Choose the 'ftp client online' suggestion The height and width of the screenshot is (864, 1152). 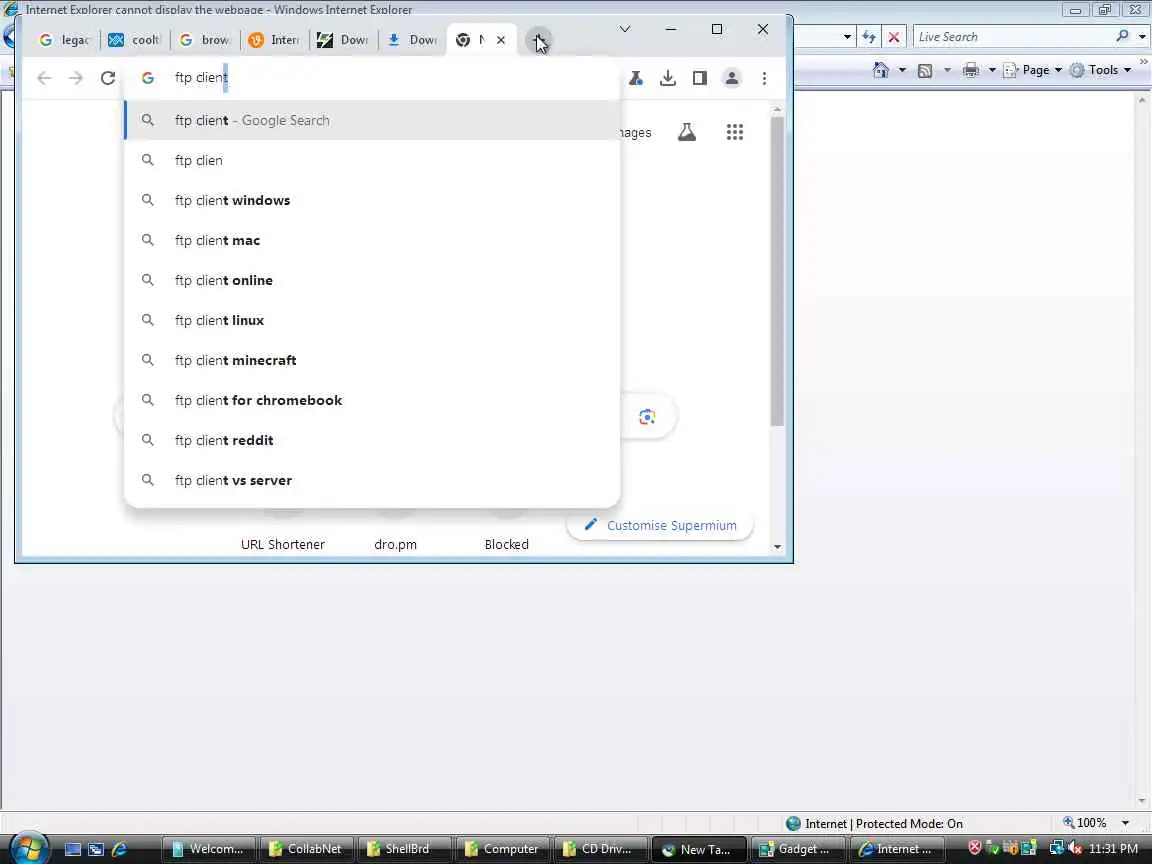tap(372, 281)
